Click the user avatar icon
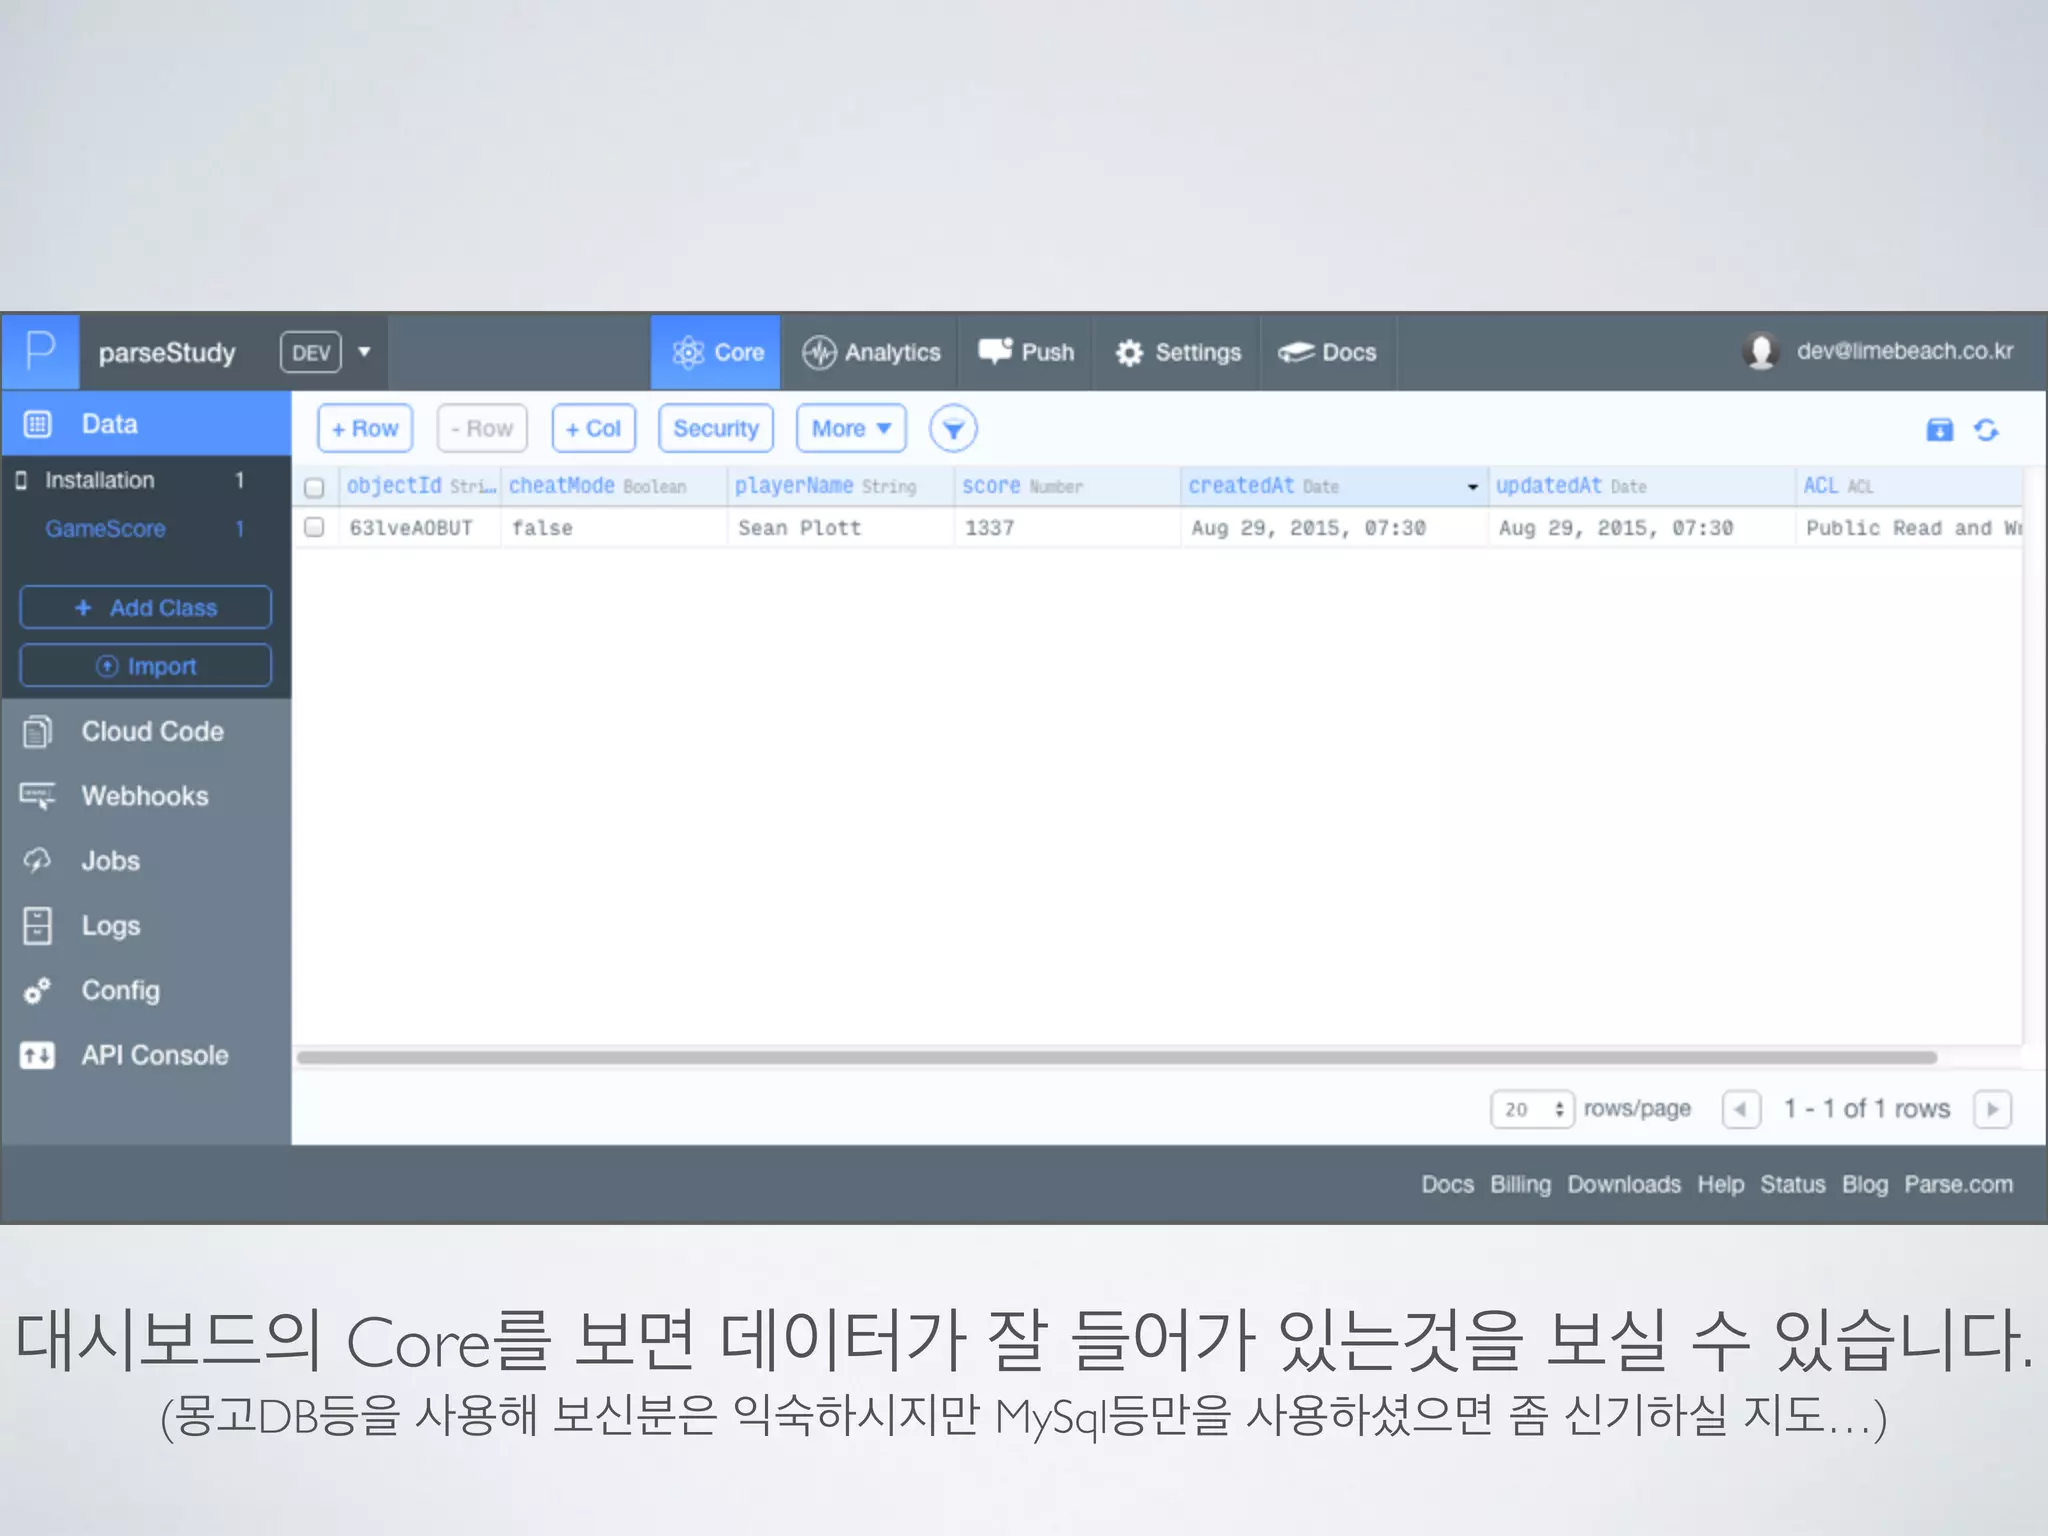The width and height of the screenshot is (2048, 1536). pyautogui.click(x=1760, y=351)
